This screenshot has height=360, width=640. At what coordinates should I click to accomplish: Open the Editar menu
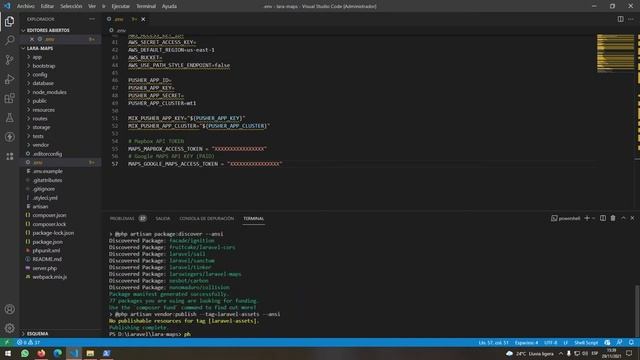pyautogui.click(x=47, y=6)
